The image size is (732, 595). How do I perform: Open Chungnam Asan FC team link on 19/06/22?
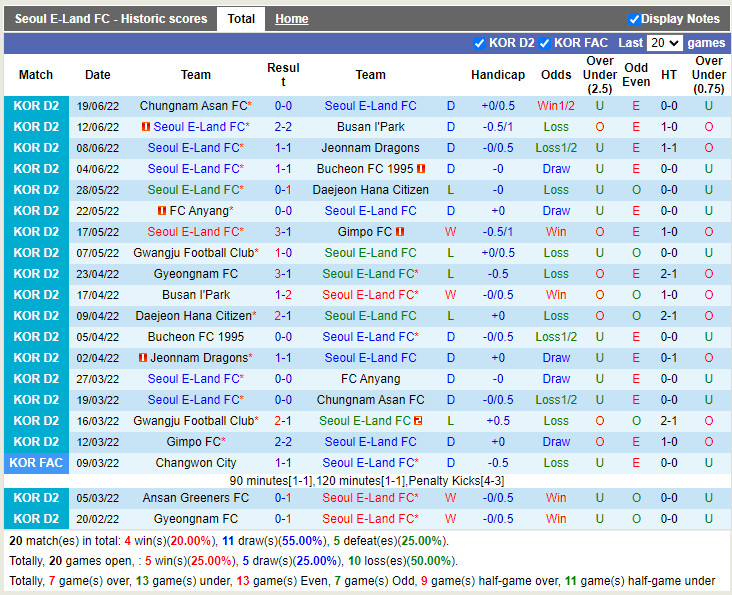193,106
